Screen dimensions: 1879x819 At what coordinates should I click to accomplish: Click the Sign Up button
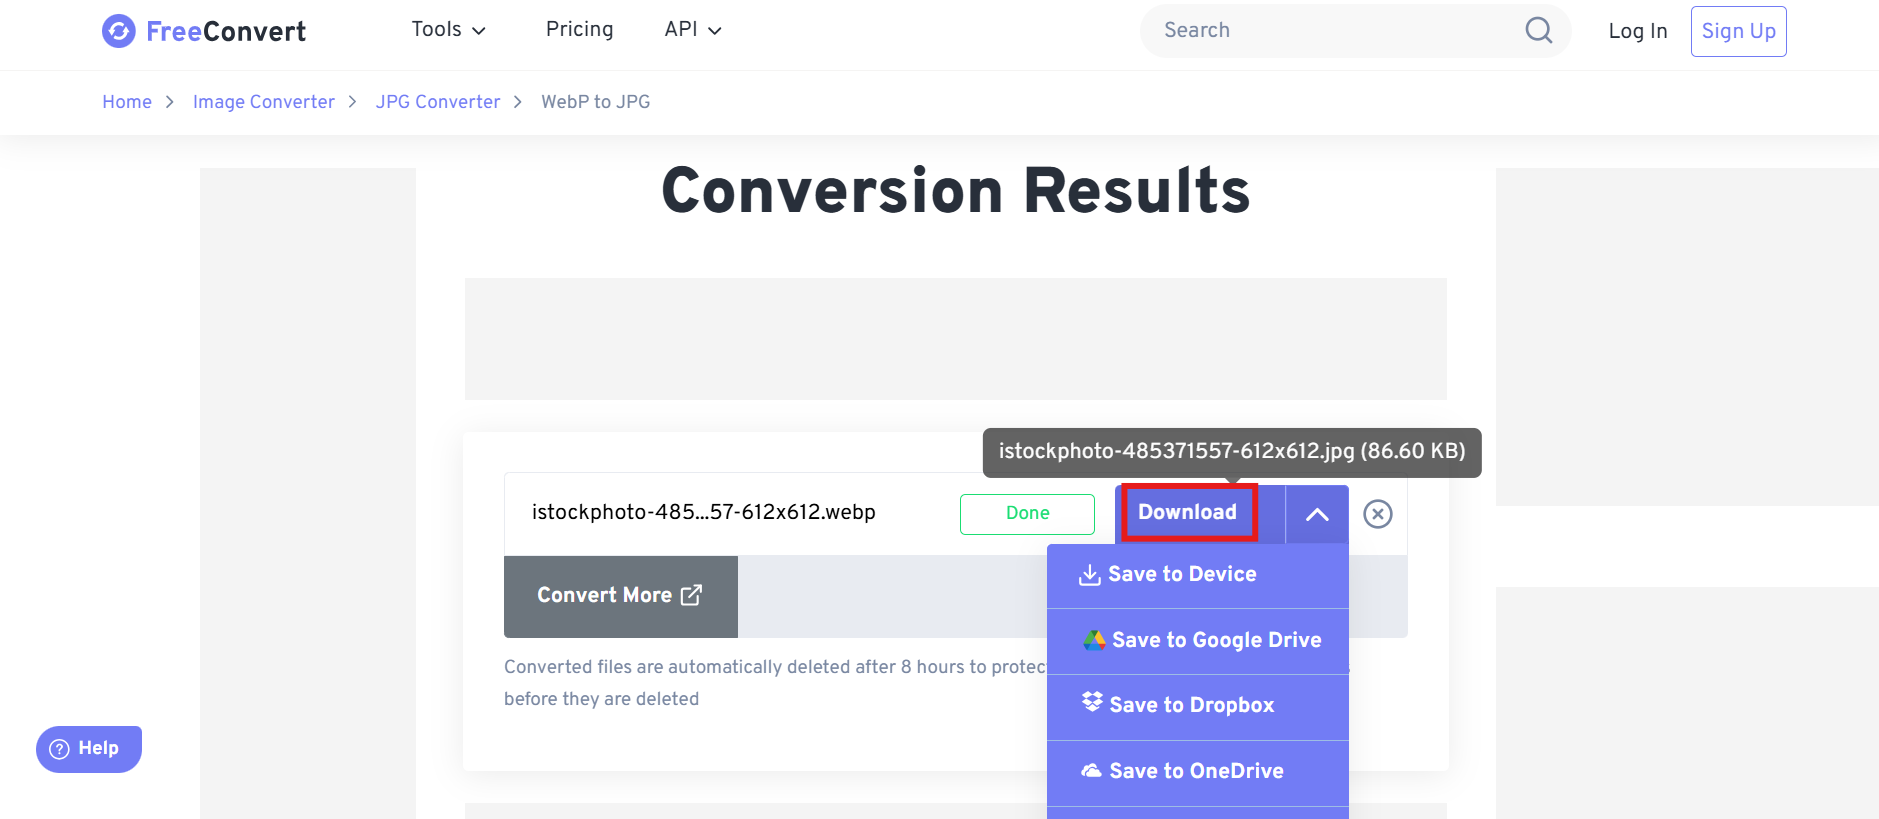1738,31
